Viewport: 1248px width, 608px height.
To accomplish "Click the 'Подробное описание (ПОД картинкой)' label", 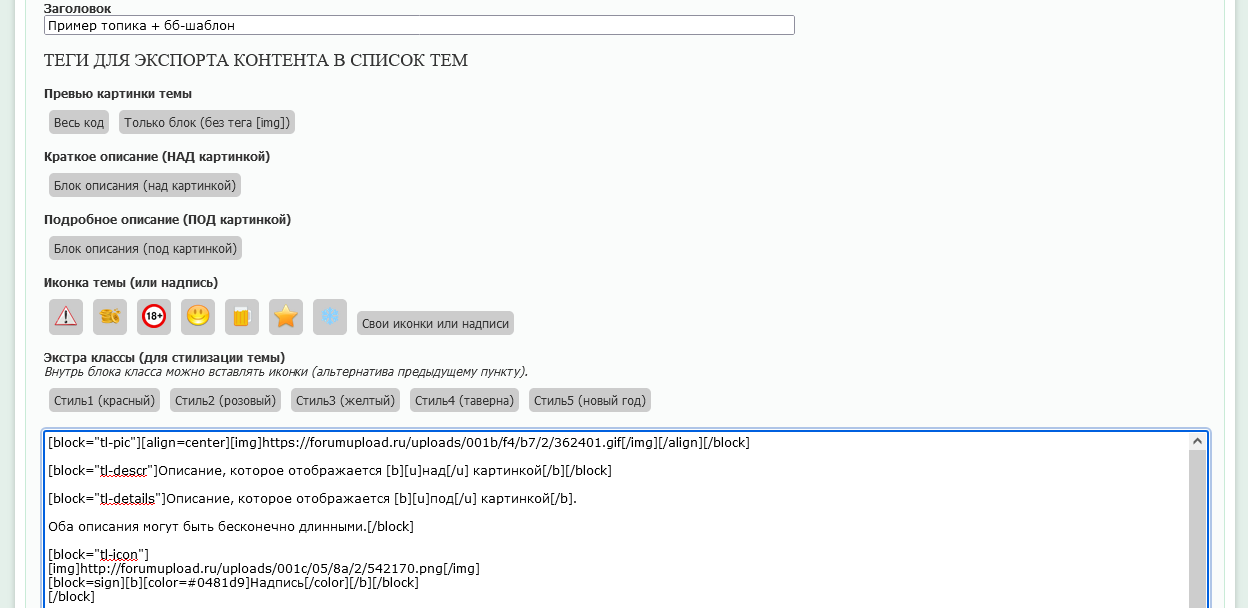I will point(168,219).
